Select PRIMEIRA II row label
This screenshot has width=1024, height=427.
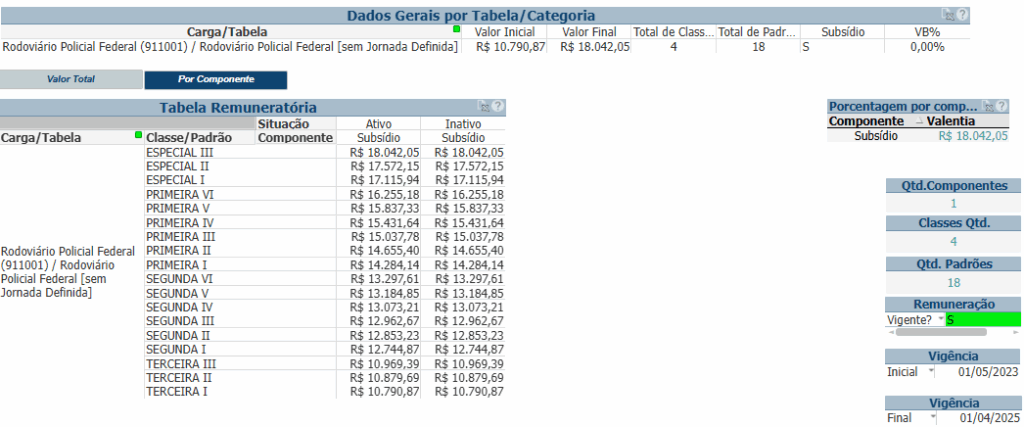[178, 250]
